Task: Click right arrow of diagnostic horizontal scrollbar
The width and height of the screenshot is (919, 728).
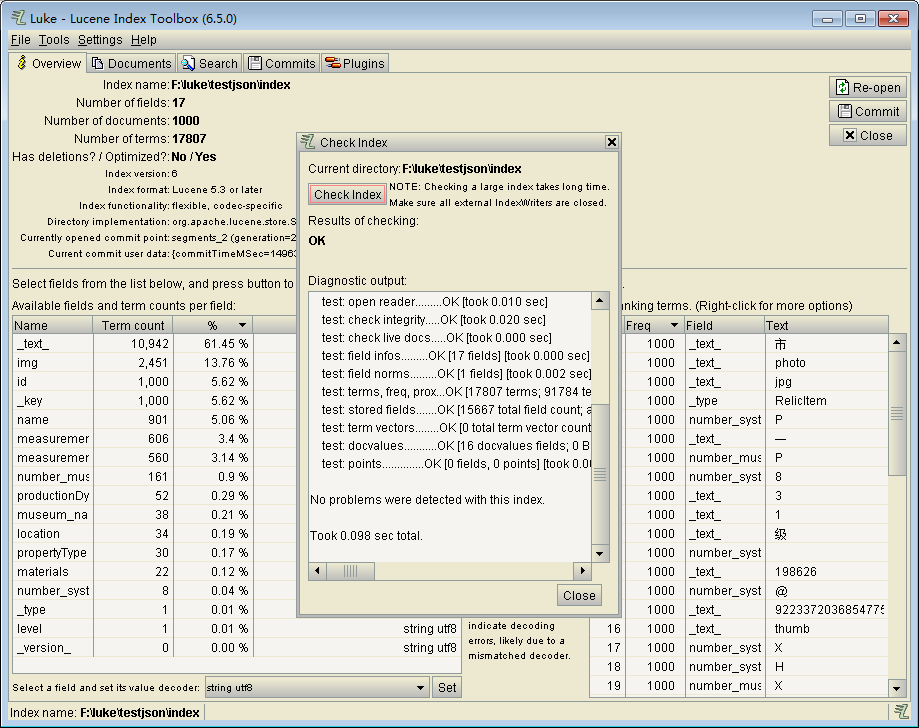Action: (x=583, y=571)
